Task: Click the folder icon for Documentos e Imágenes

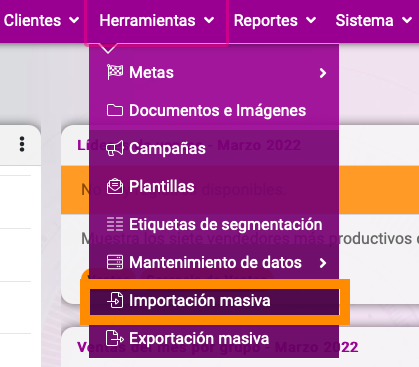Action: [x=115, y=110]
